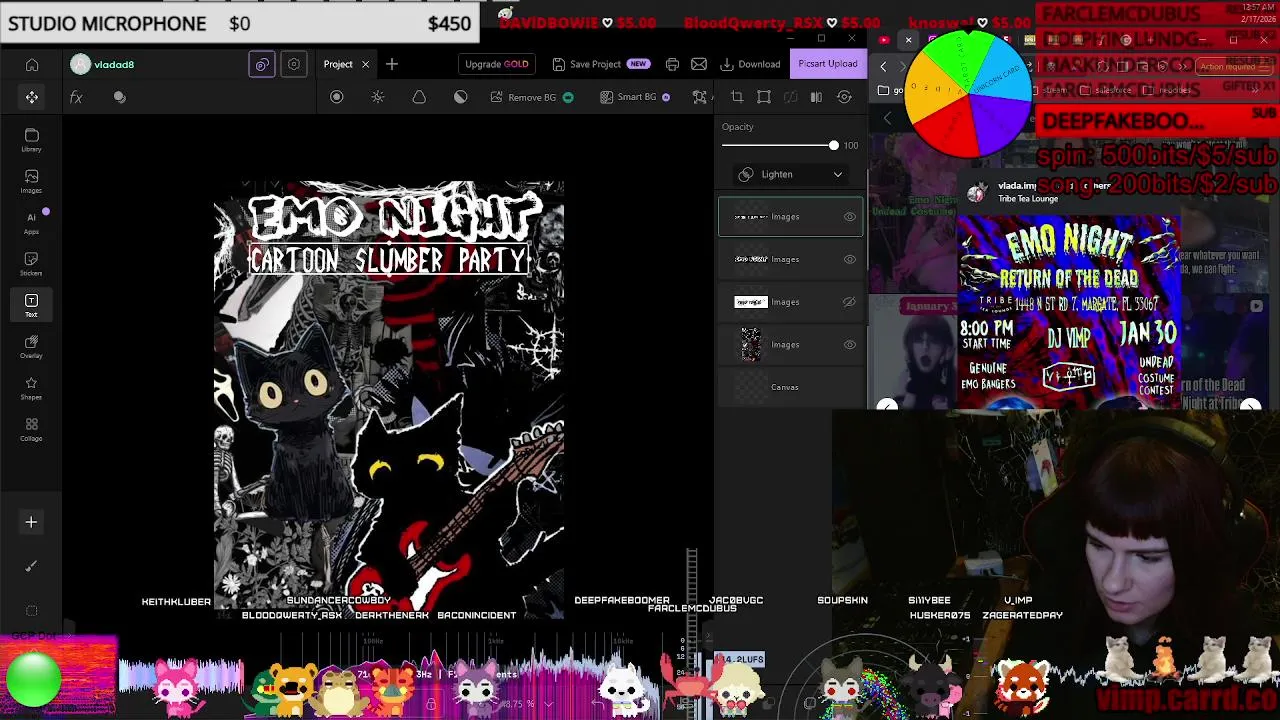Close the Project tab

coord(365,64)
